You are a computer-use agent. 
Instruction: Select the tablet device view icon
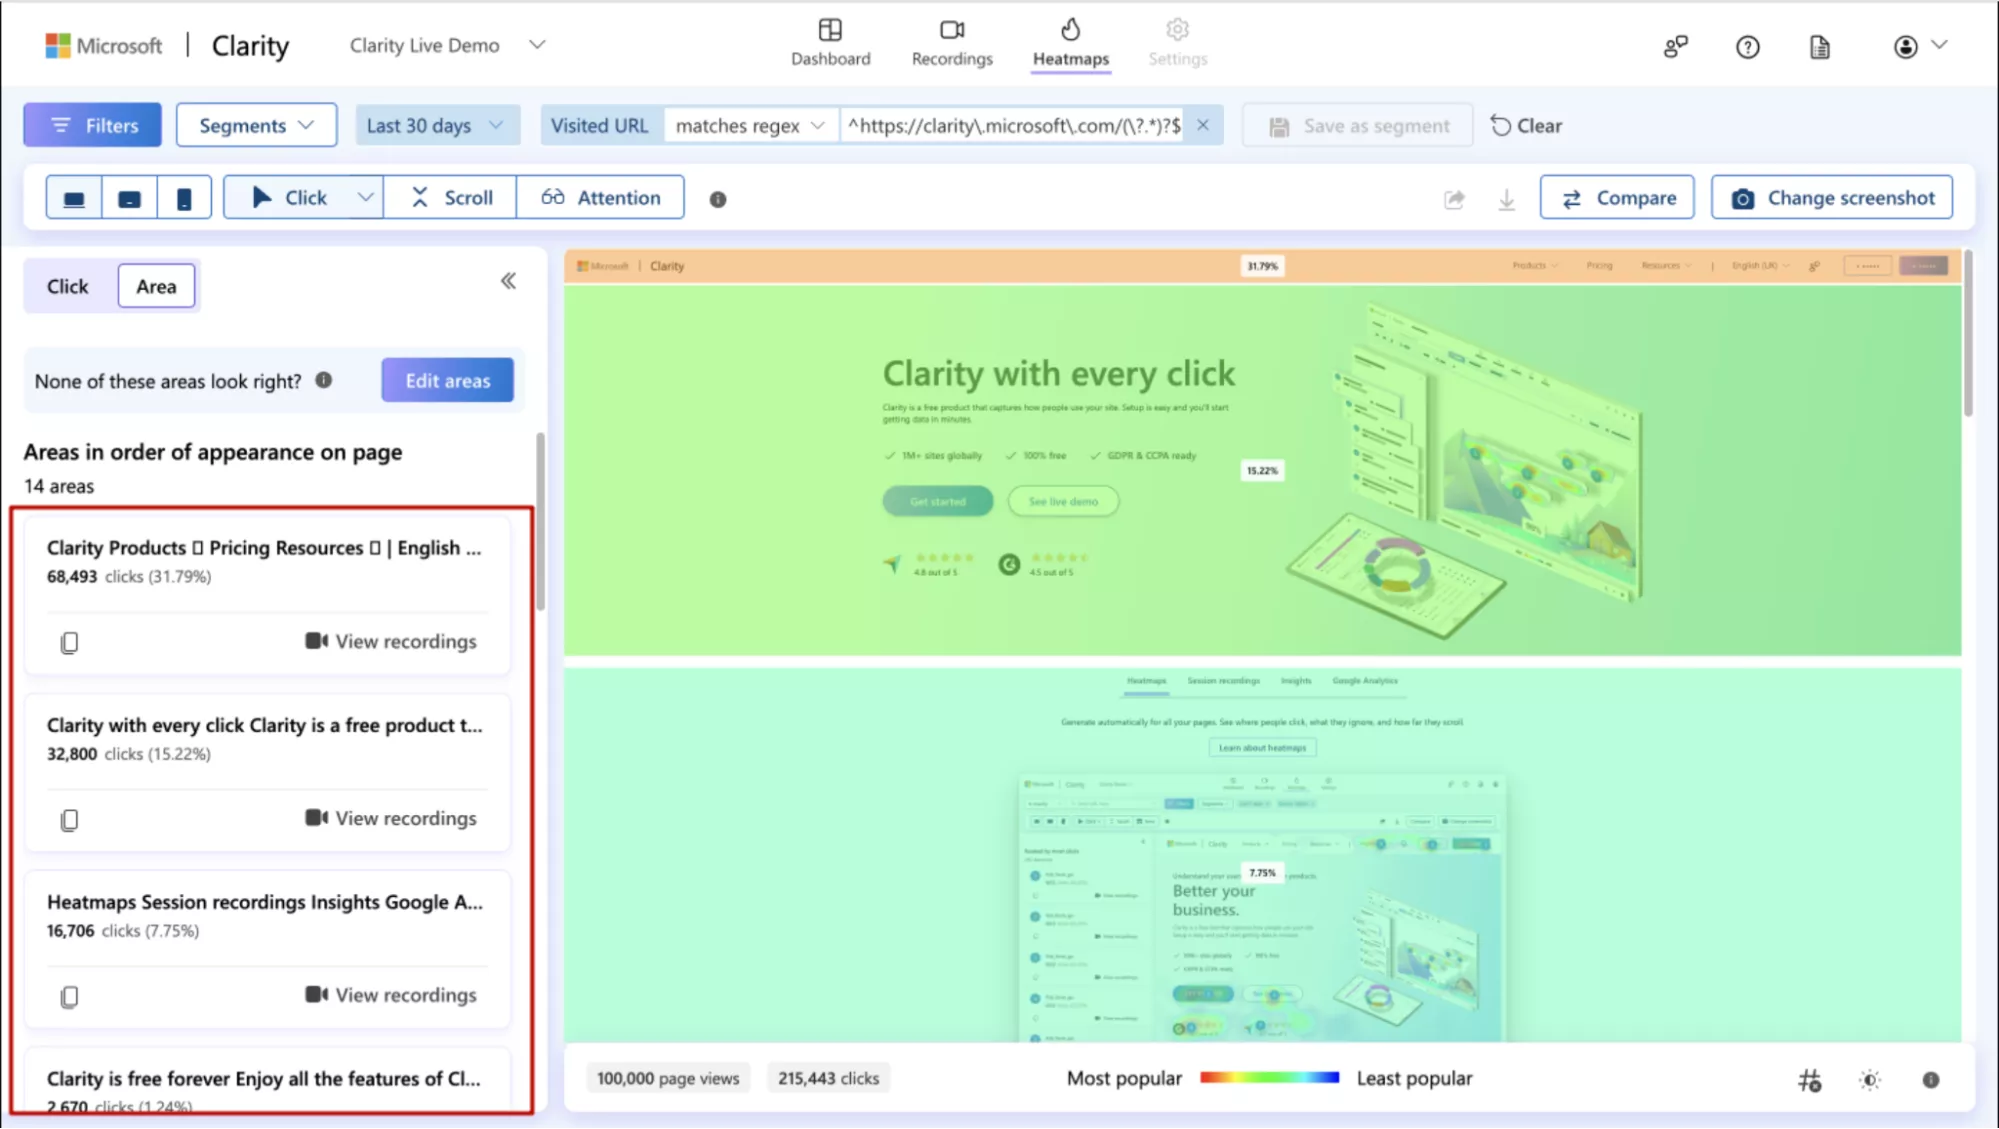[129, 198]
